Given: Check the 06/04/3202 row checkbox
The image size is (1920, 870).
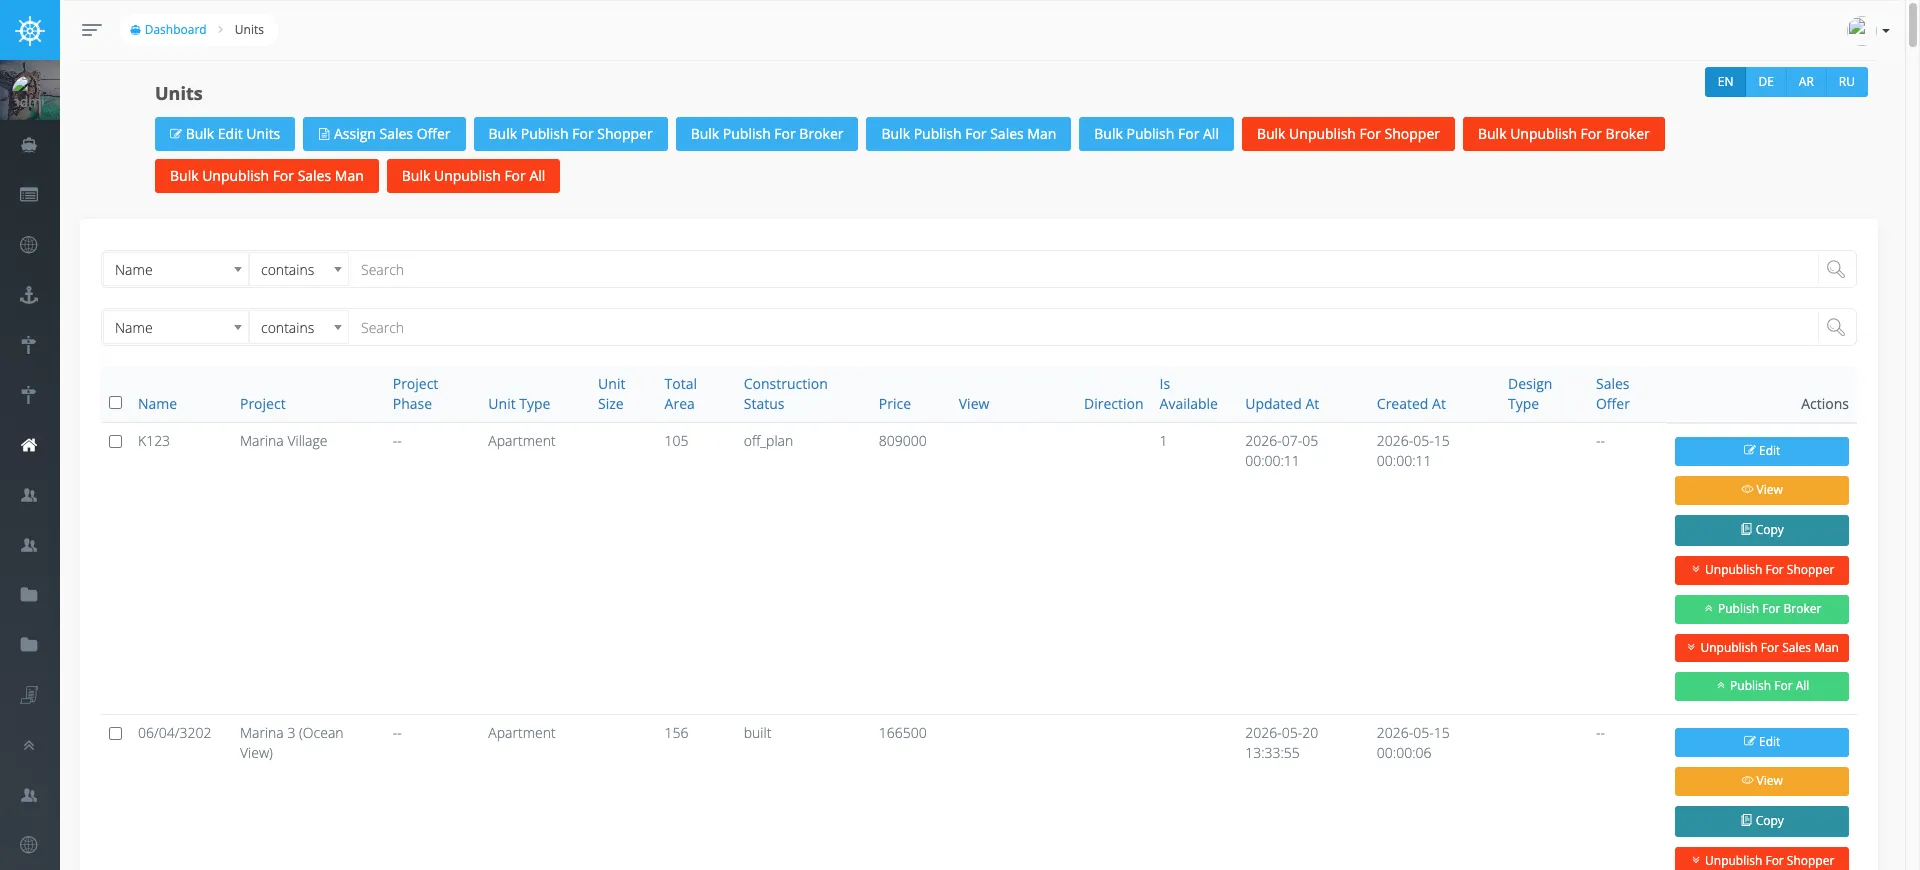Looking at the screenshot, I should (116, 733).
